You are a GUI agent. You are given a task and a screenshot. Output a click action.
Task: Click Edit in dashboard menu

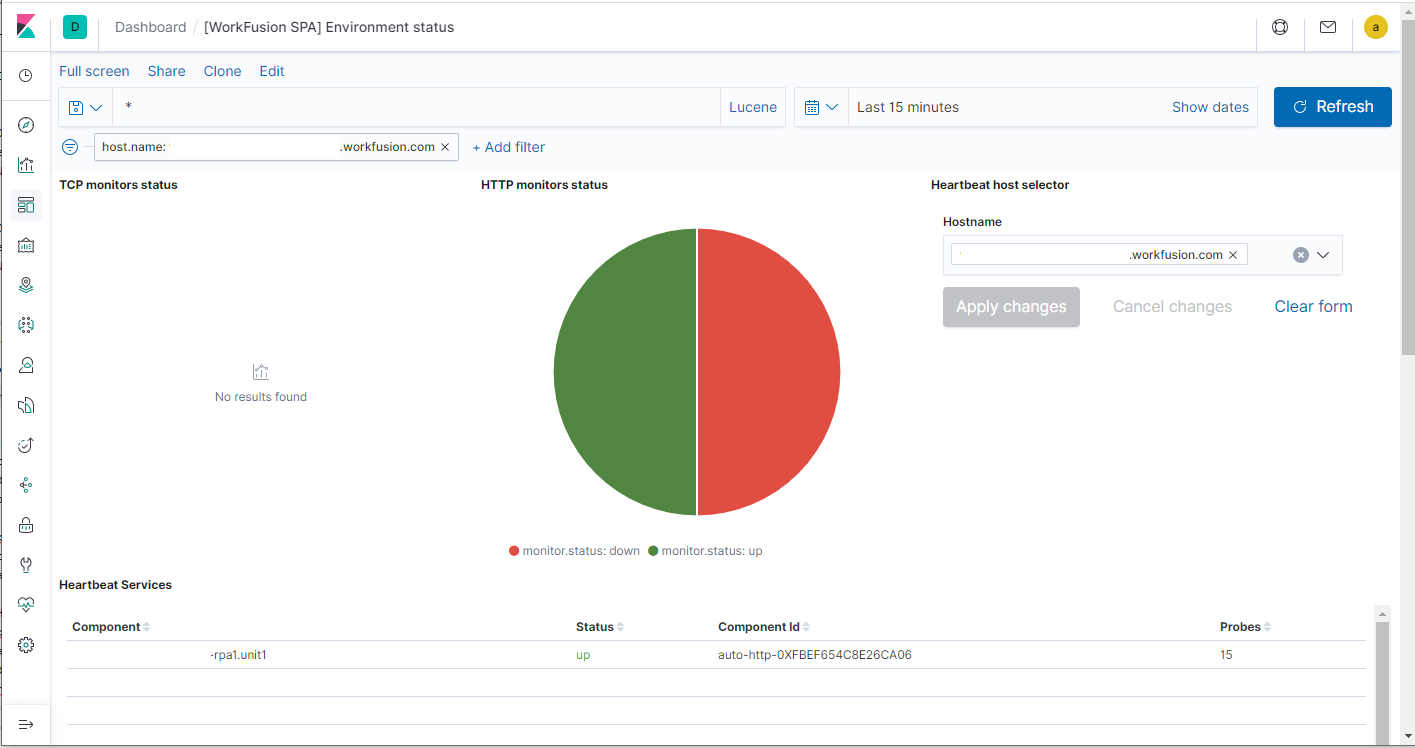(x=272, y=71)
